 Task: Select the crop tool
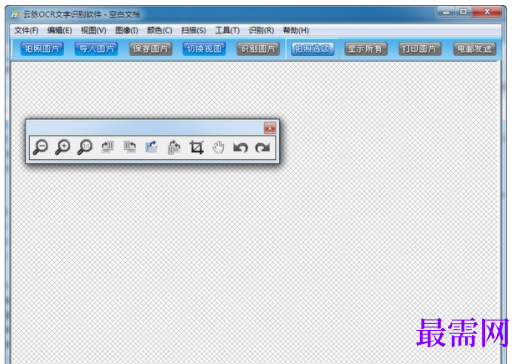pyautogui.click(x=197, y=147)
